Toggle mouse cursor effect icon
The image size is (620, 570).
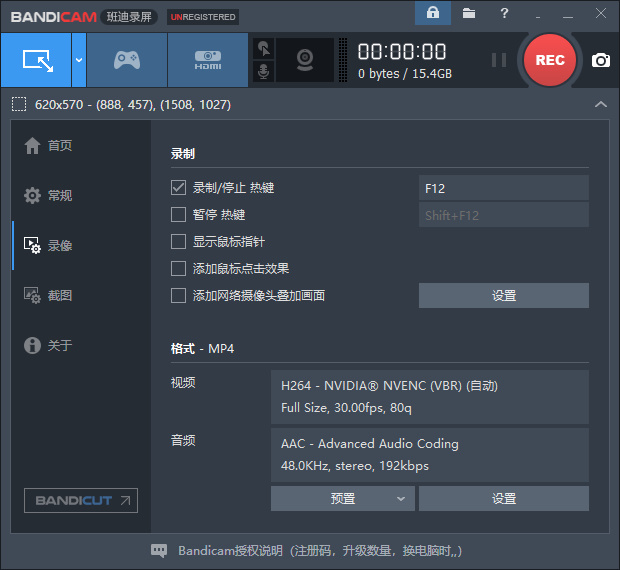click(263, 49)
